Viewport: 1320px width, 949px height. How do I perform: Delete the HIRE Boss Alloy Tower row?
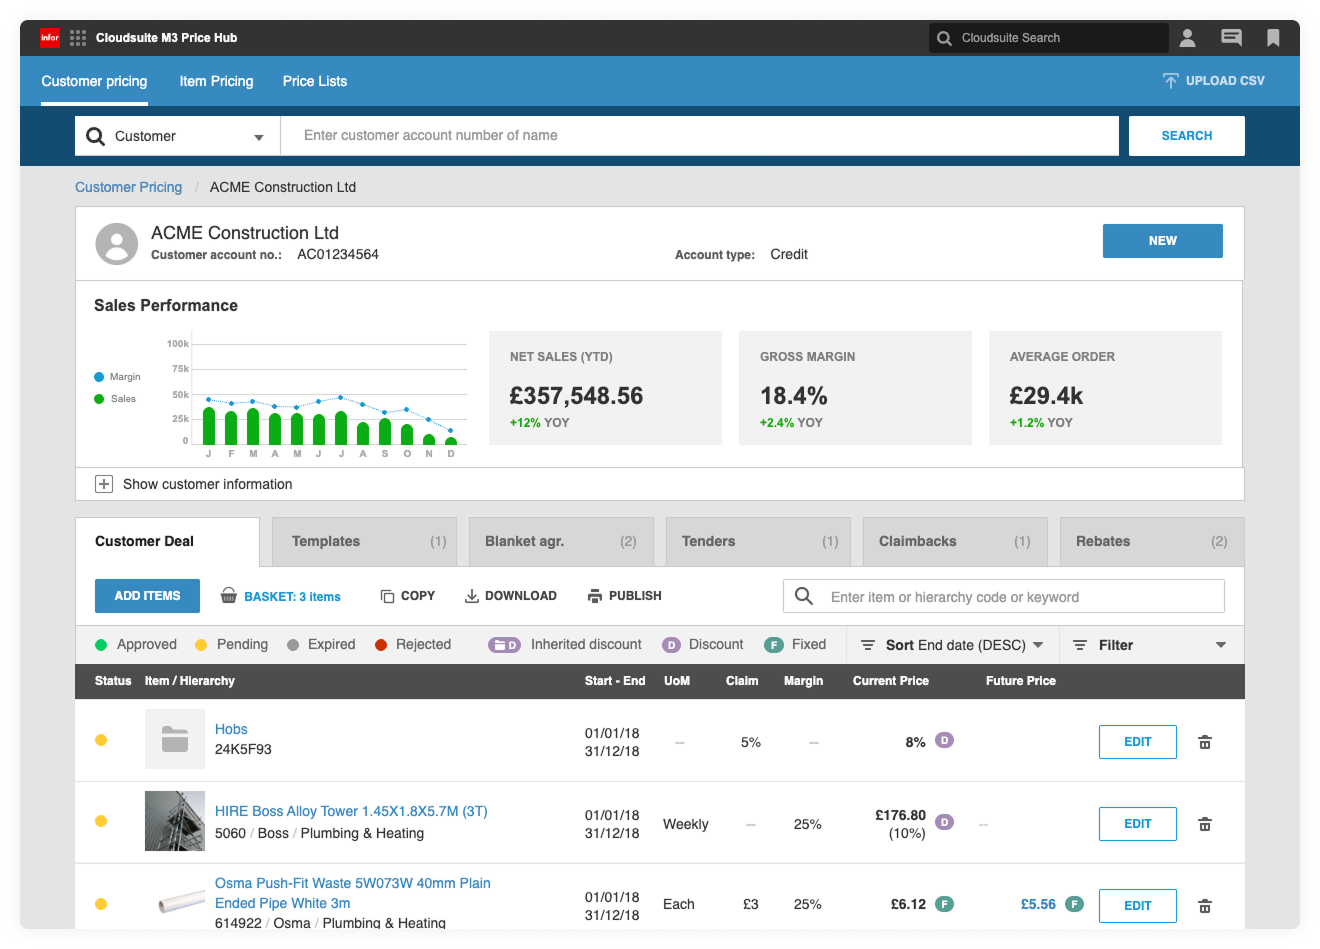click(1205, 824)
